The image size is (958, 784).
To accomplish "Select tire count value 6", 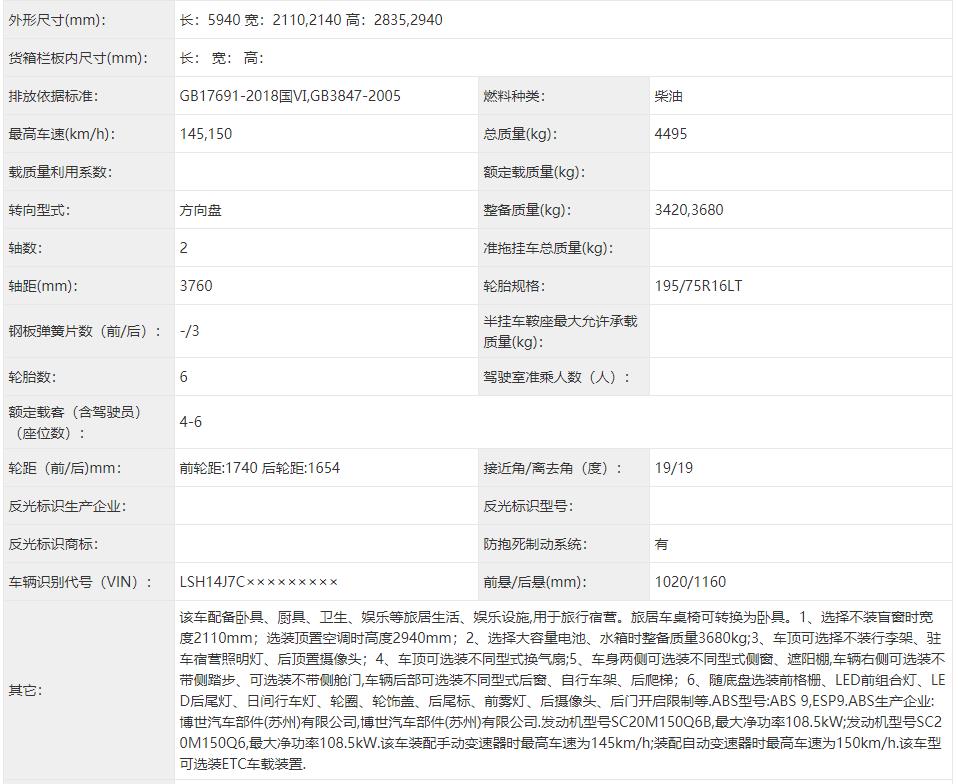I will point(184,377).
